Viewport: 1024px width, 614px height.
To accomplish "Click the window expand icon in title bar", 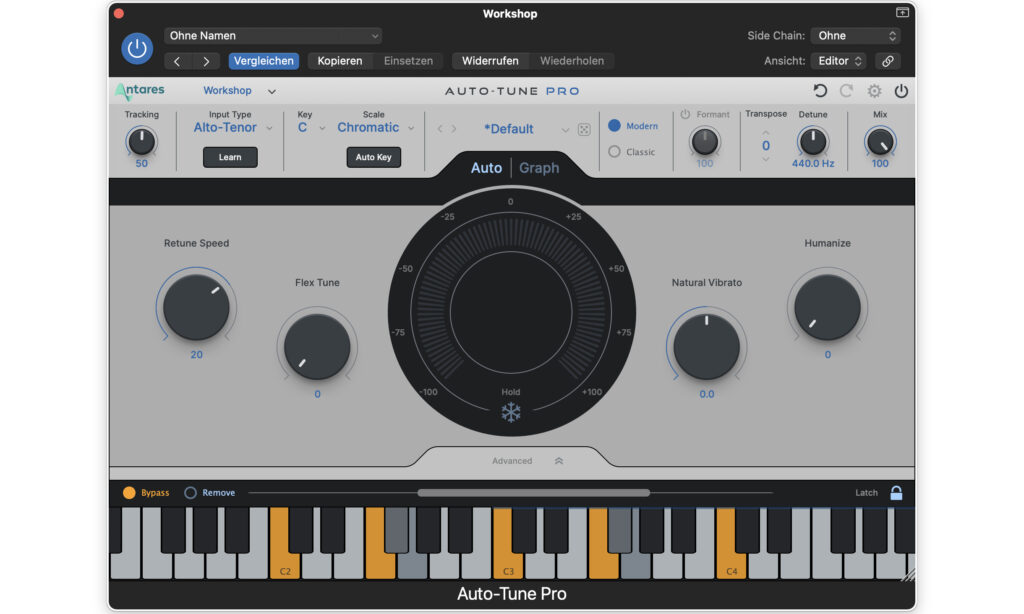I will 902,12.
